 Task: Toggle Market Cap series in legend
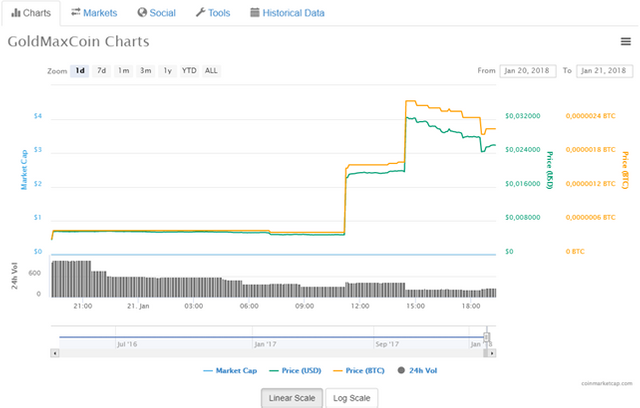pyautogui.click(x=229, y=370)
